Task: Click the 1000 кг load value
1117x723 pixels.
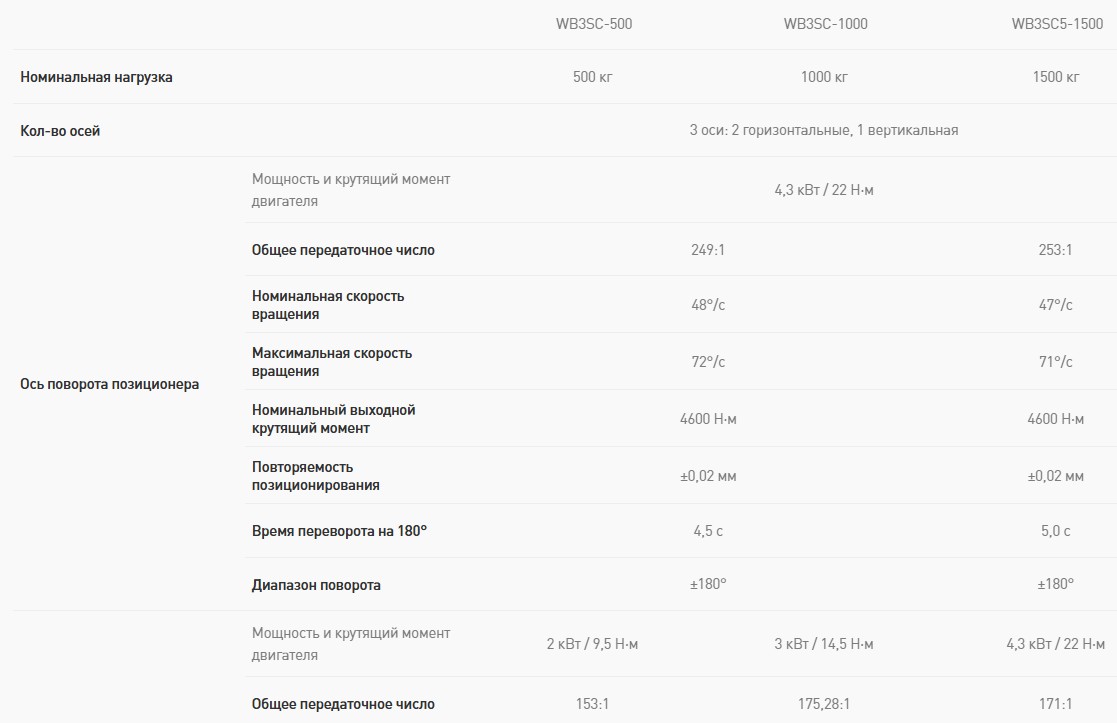Action: point(825,77)
